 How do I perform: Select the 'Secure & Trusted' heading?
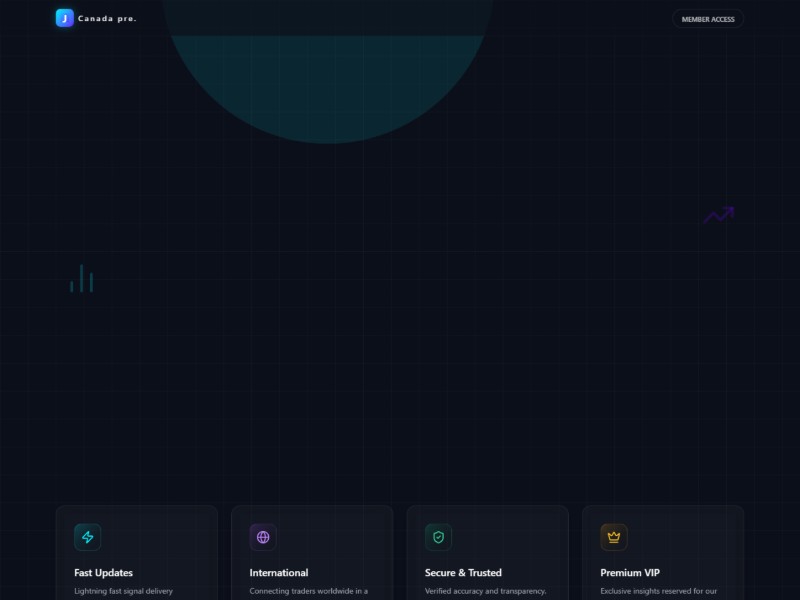[x=463, y=573]
